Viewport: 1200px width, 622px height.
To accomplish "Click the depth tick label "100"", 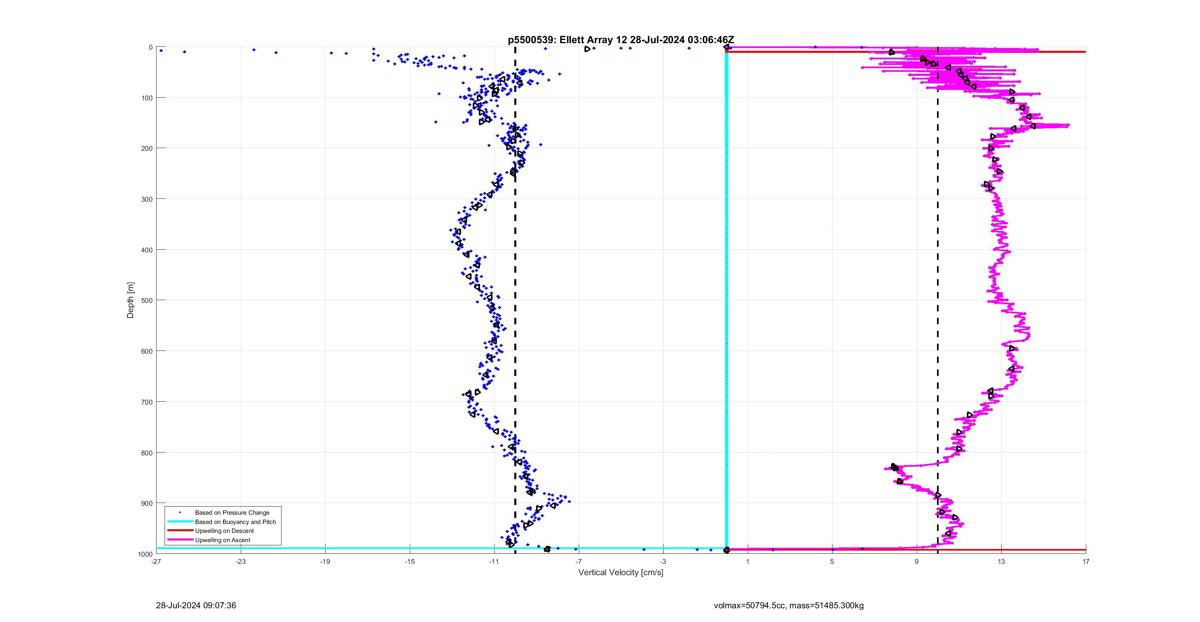I will tap(146, 98).
